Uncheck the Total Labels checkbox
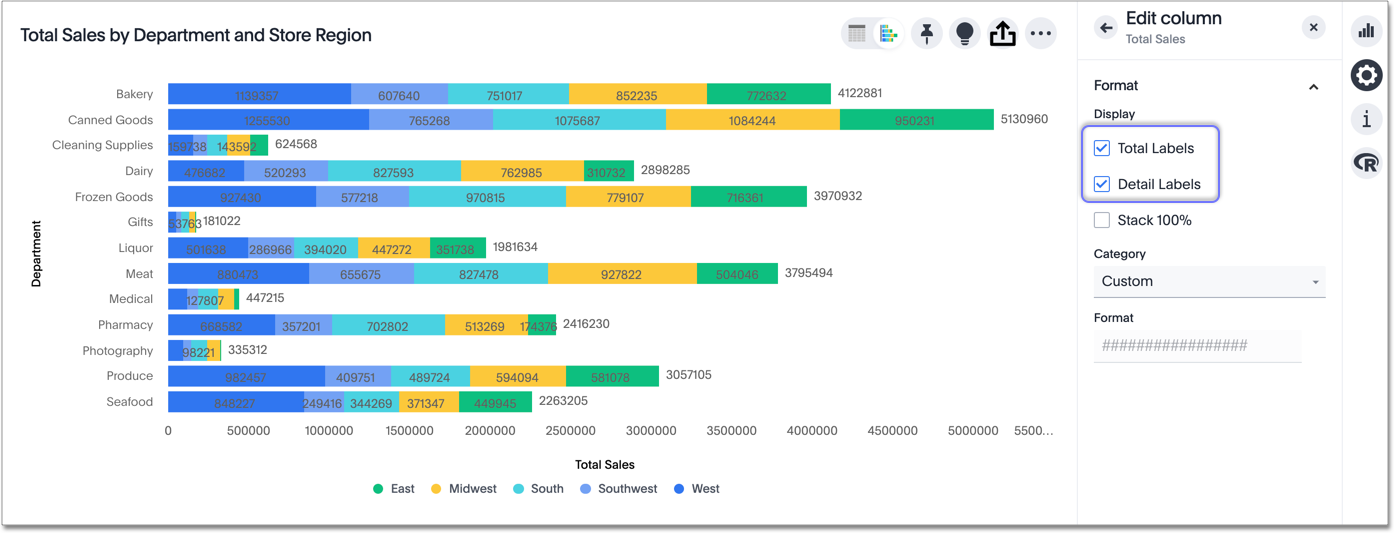This screenshot has width=1394, height=533. pos(1102,148)
